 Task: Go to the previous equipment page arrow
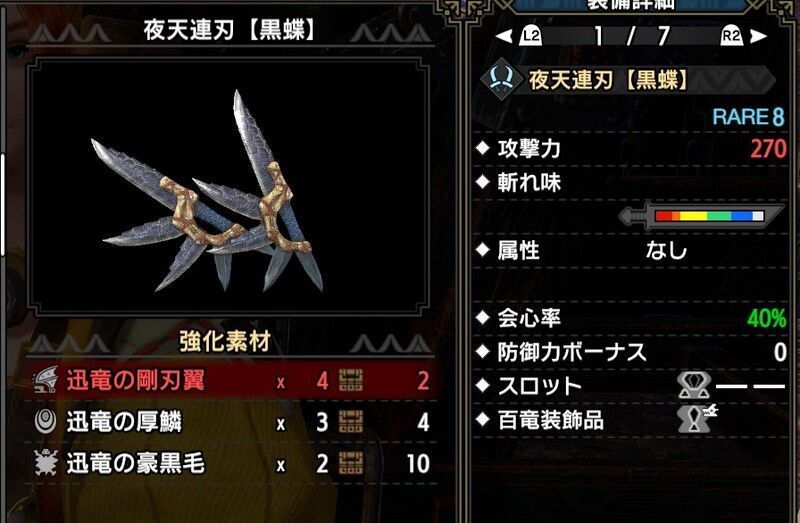504,36
